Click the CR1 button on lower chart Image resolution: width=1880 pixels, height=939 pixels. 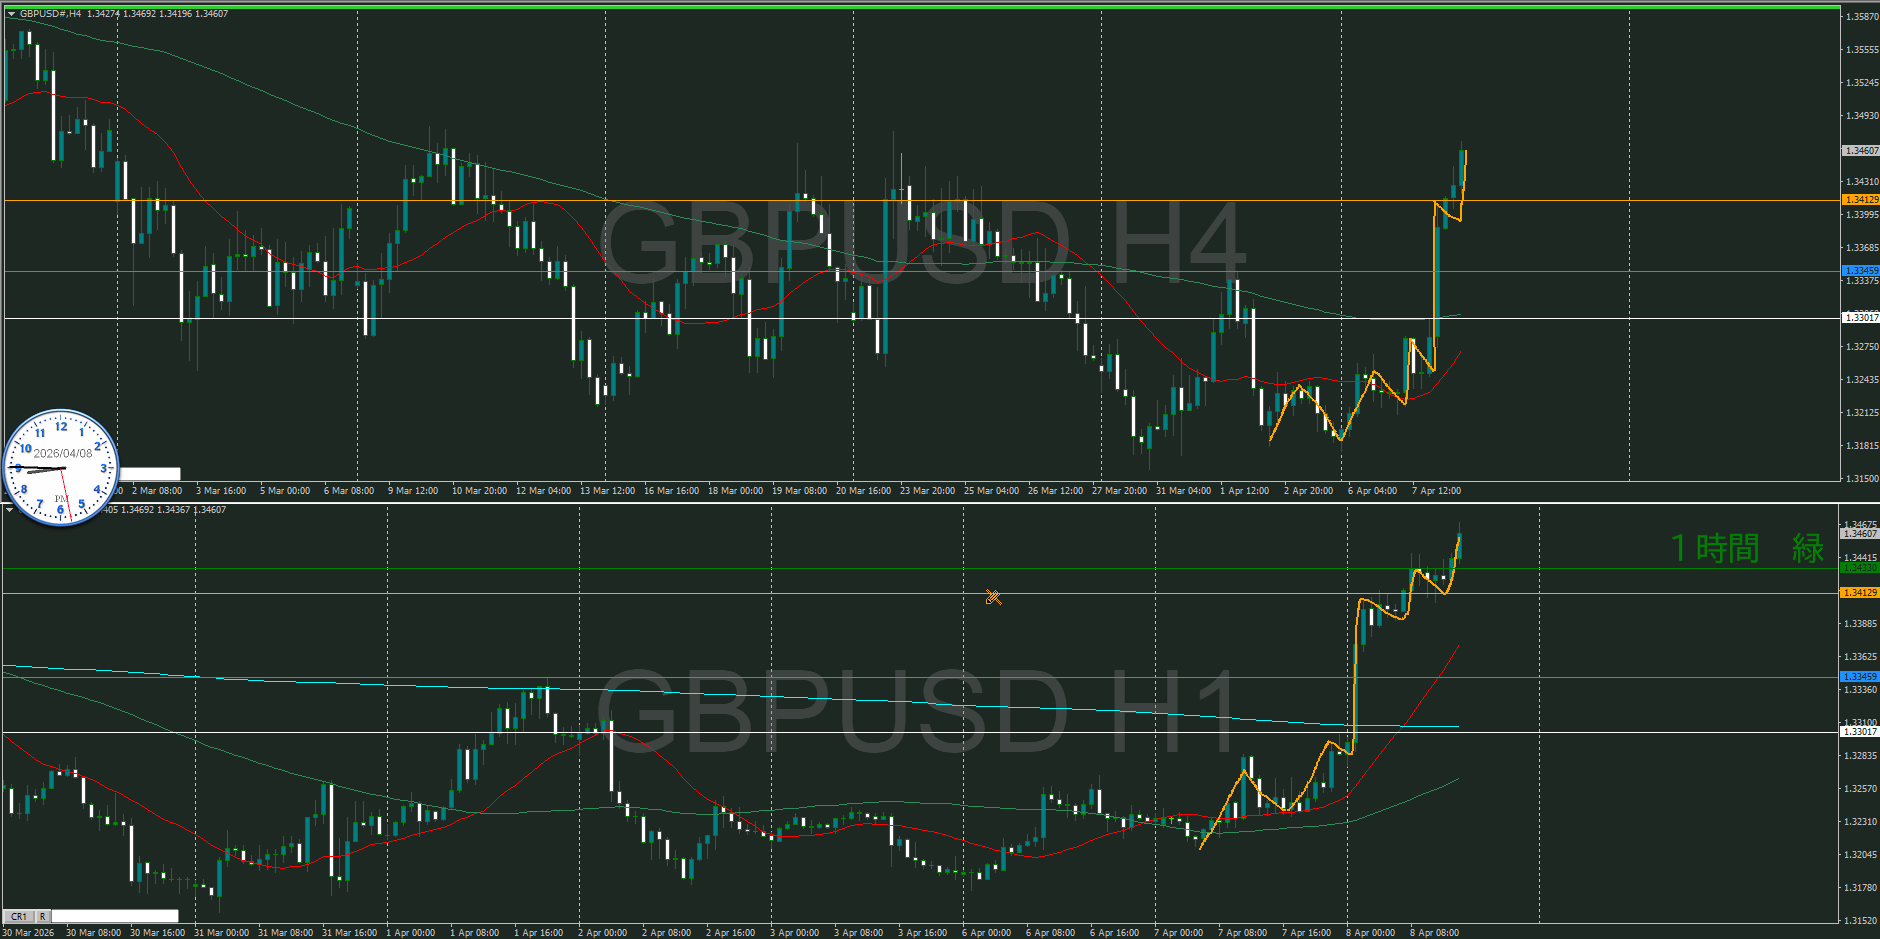pyautogui.click(x=19, y=916)
